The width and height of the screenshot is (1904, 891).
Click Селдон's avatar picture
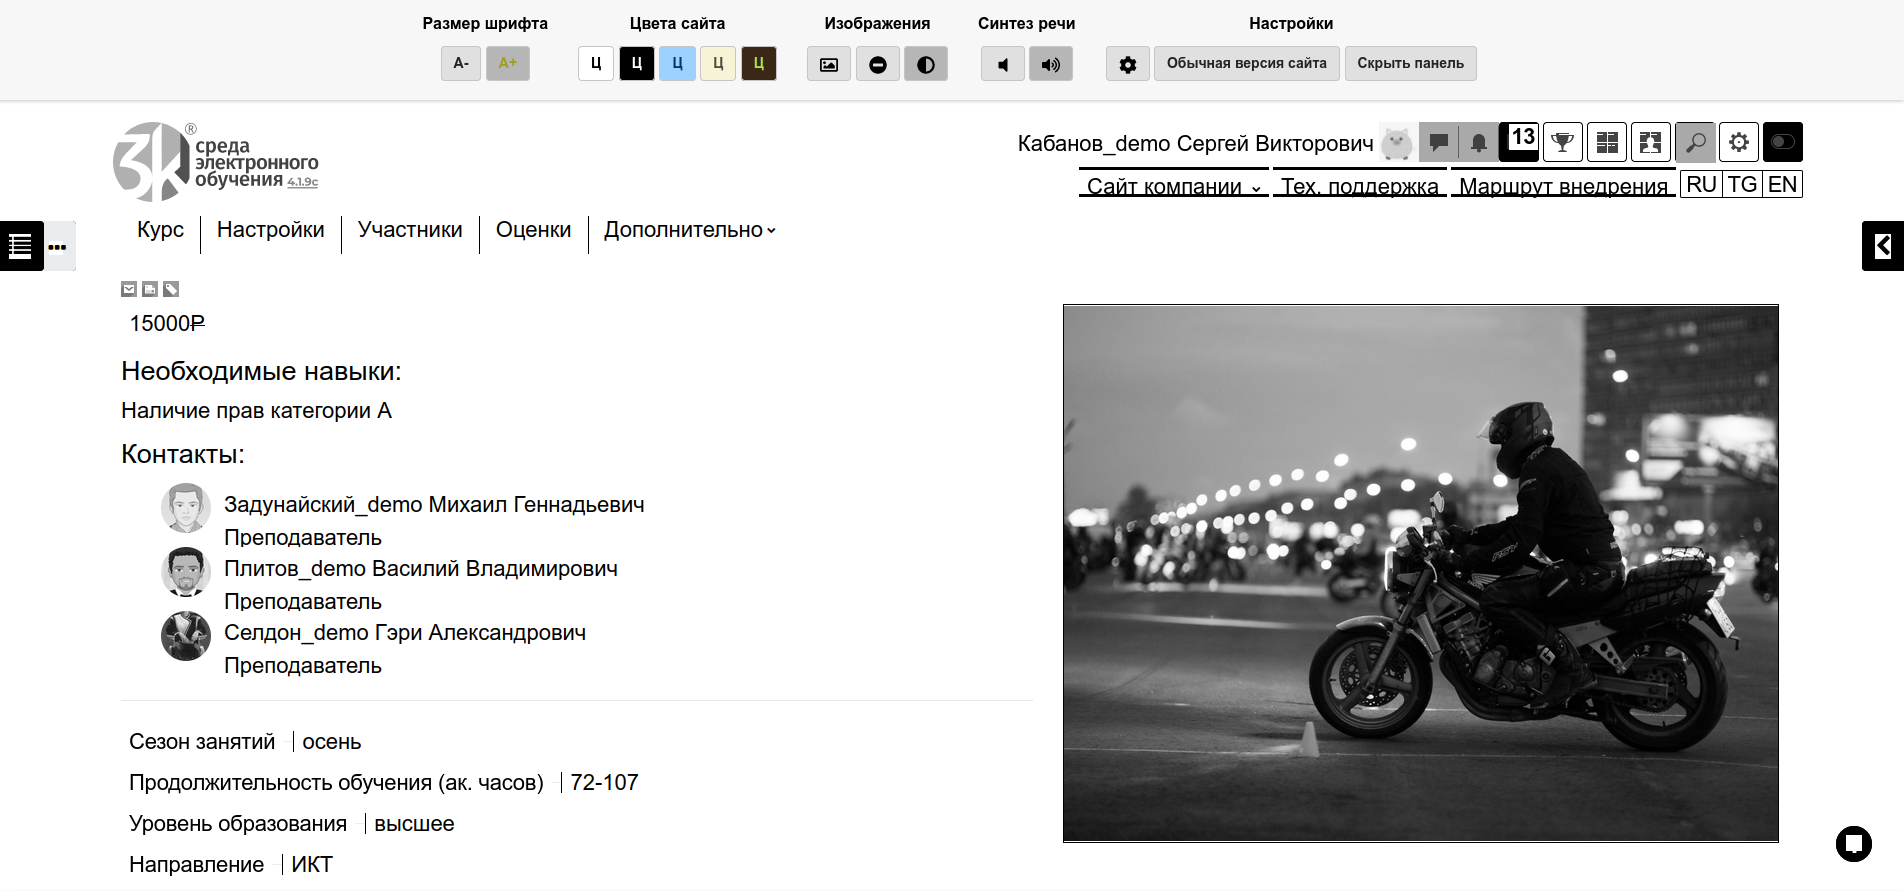(186, 636)
